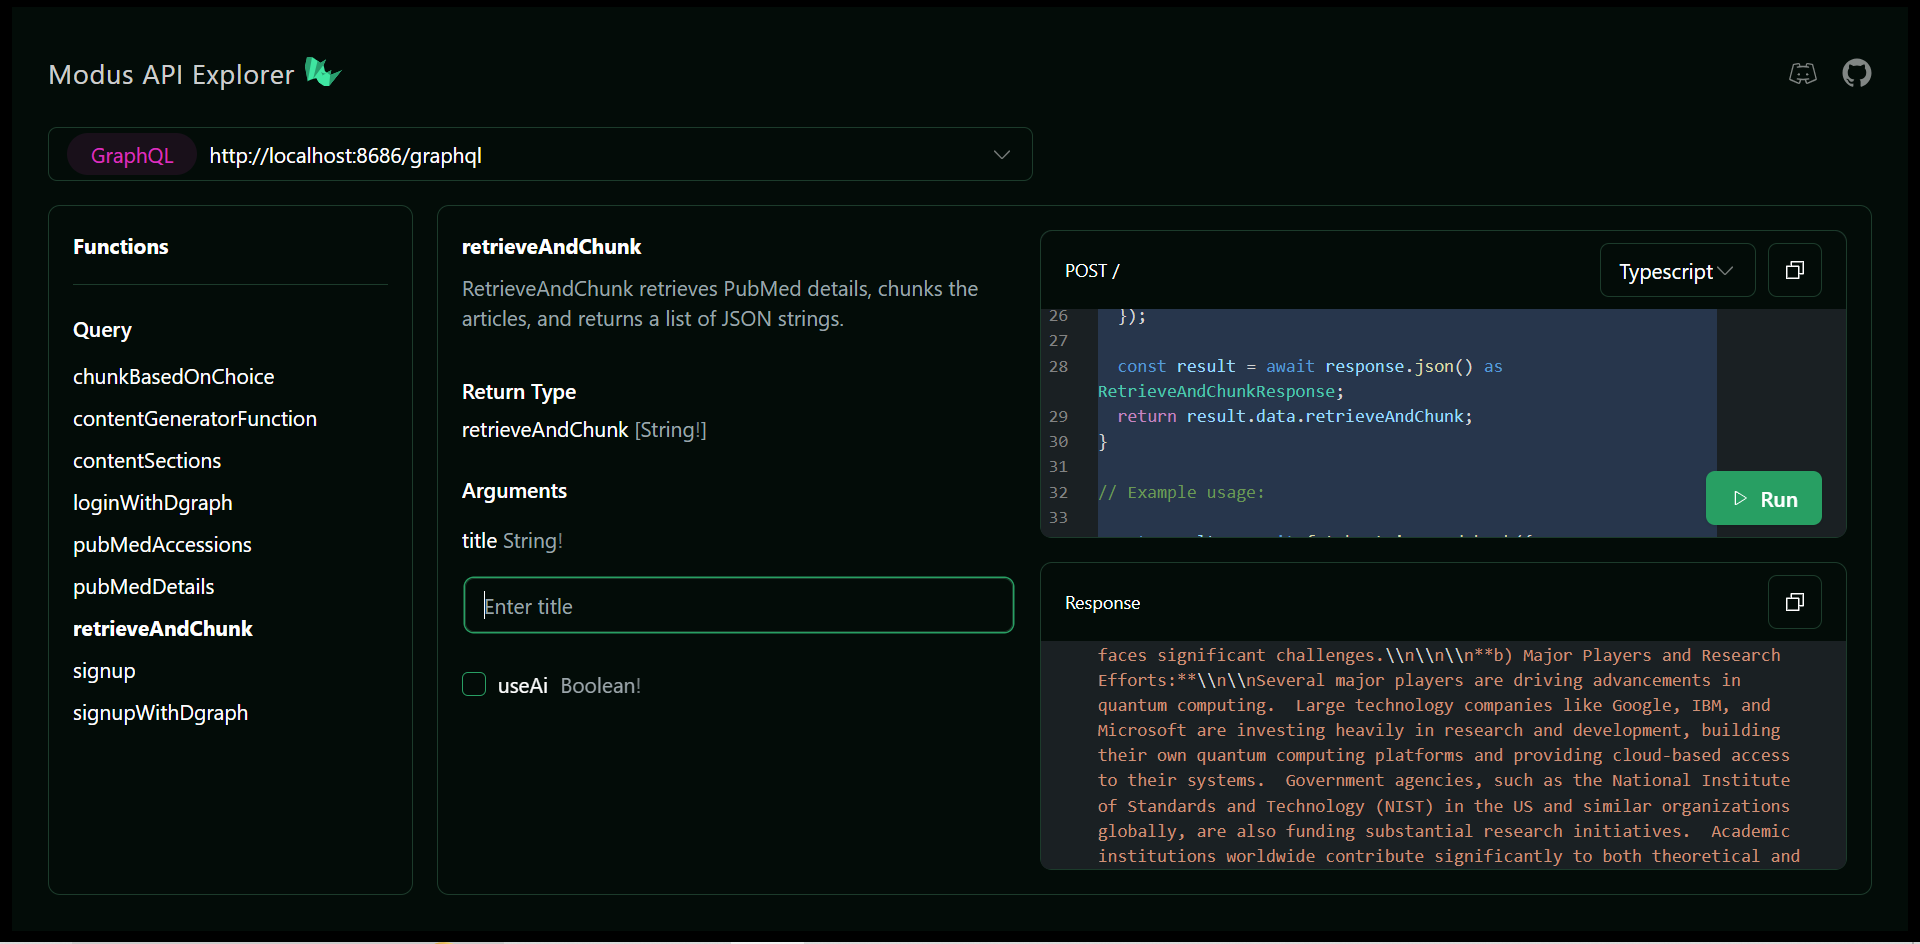Click the retrieveAndChunk [String!] return type

[x=584, y=430]
